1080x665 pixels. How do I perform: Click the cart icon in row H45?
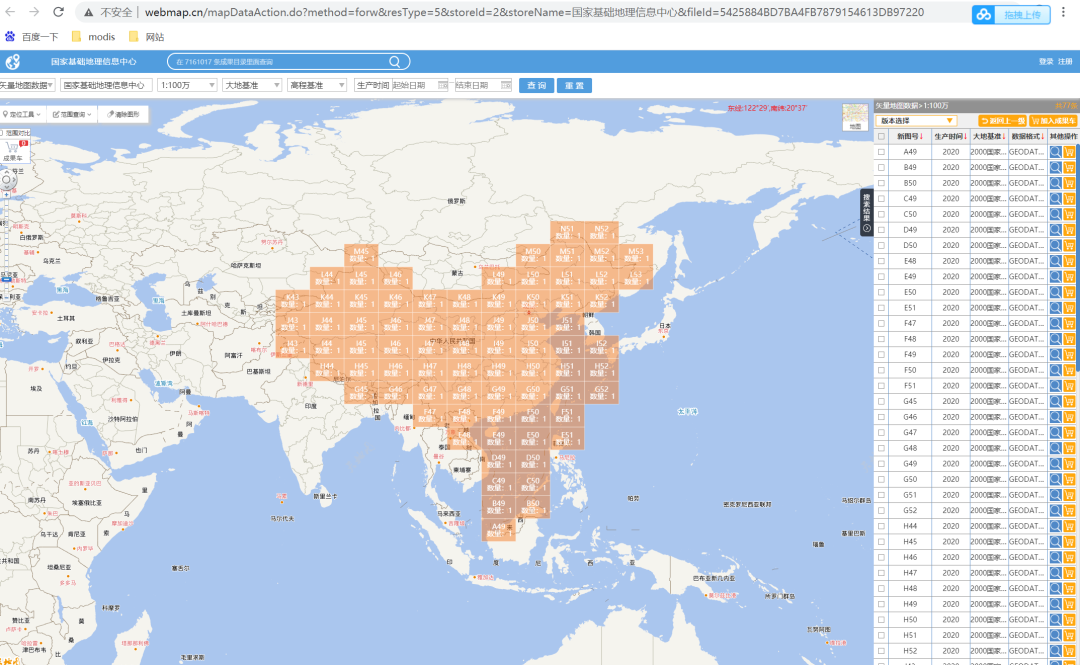tap(1069, 542)
